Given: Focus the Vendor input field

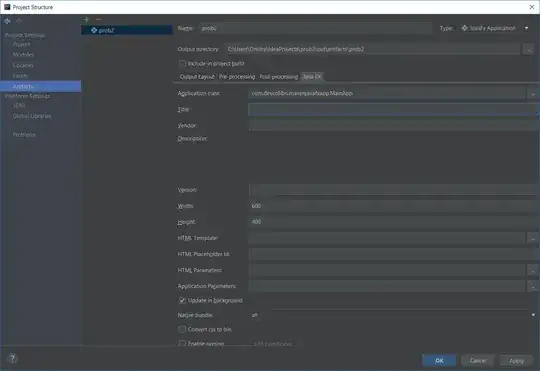Looking at the screenshot, I should [393, 125].
